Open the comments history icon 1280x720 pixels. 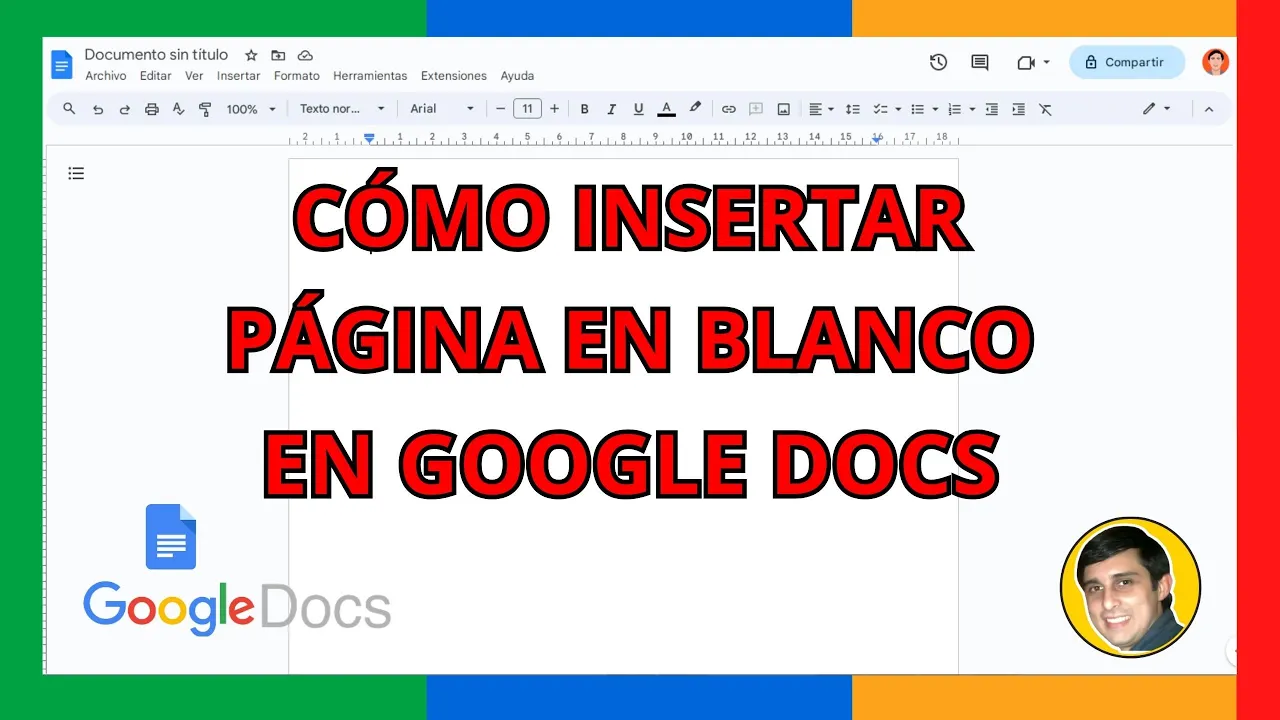980,62
